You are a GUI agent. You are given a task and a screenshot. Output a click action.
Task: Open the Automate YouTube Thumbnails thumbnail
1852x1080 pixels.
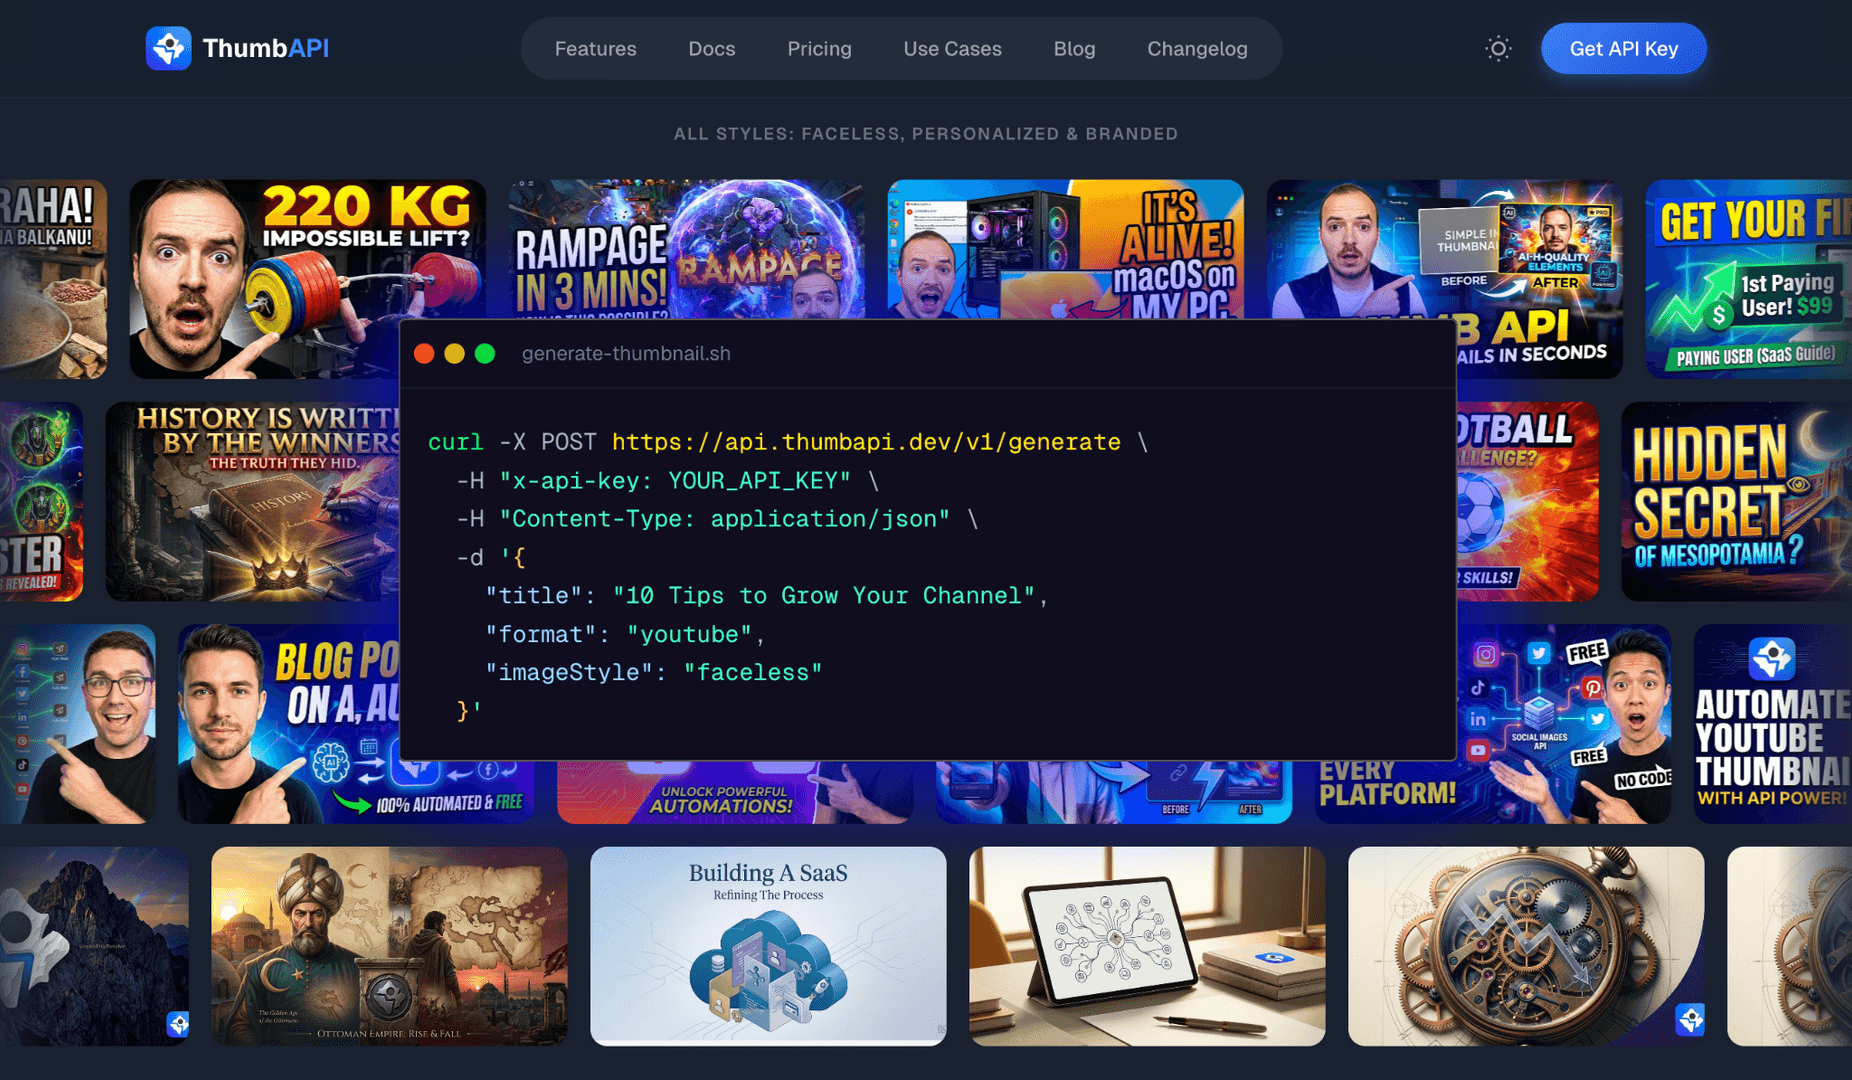[x=1772, y=724]
